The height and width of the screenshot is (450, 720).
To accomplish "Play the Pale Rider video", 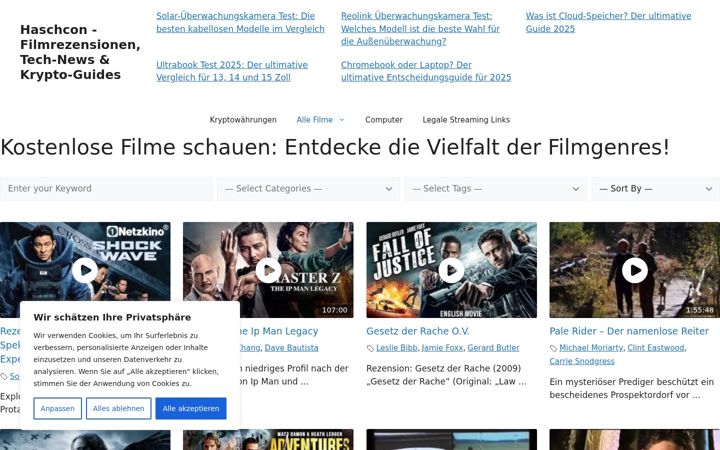I will coord(635,270).
